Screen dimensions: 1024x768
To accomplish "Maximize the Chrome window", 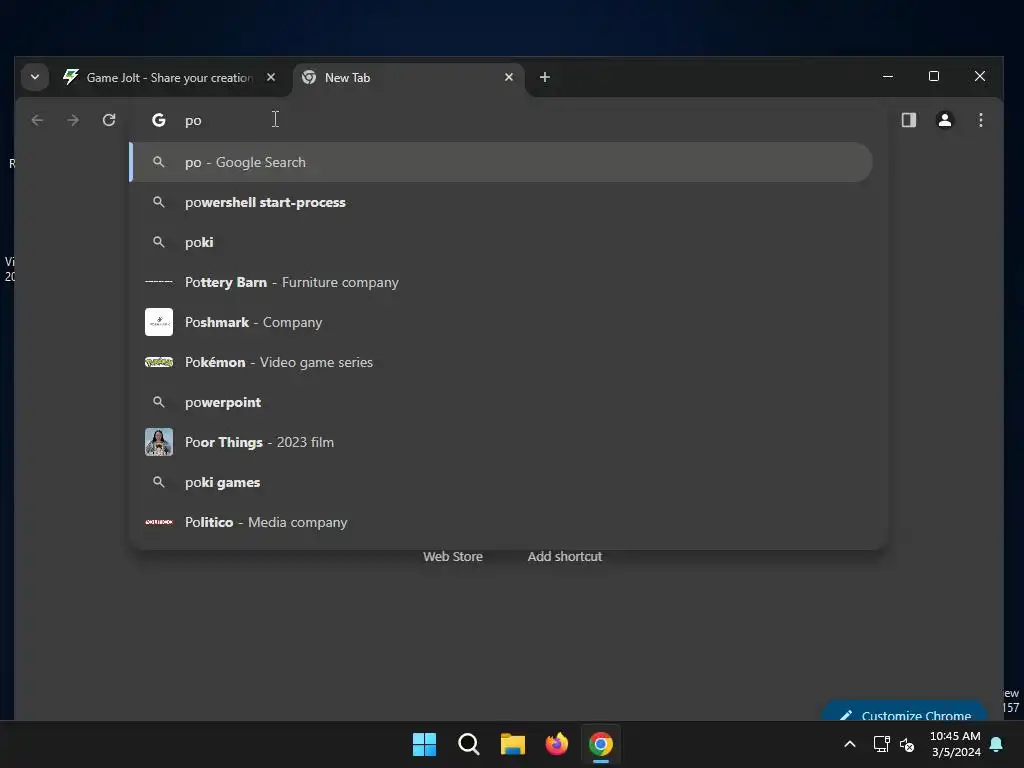I will coord(934,76).
